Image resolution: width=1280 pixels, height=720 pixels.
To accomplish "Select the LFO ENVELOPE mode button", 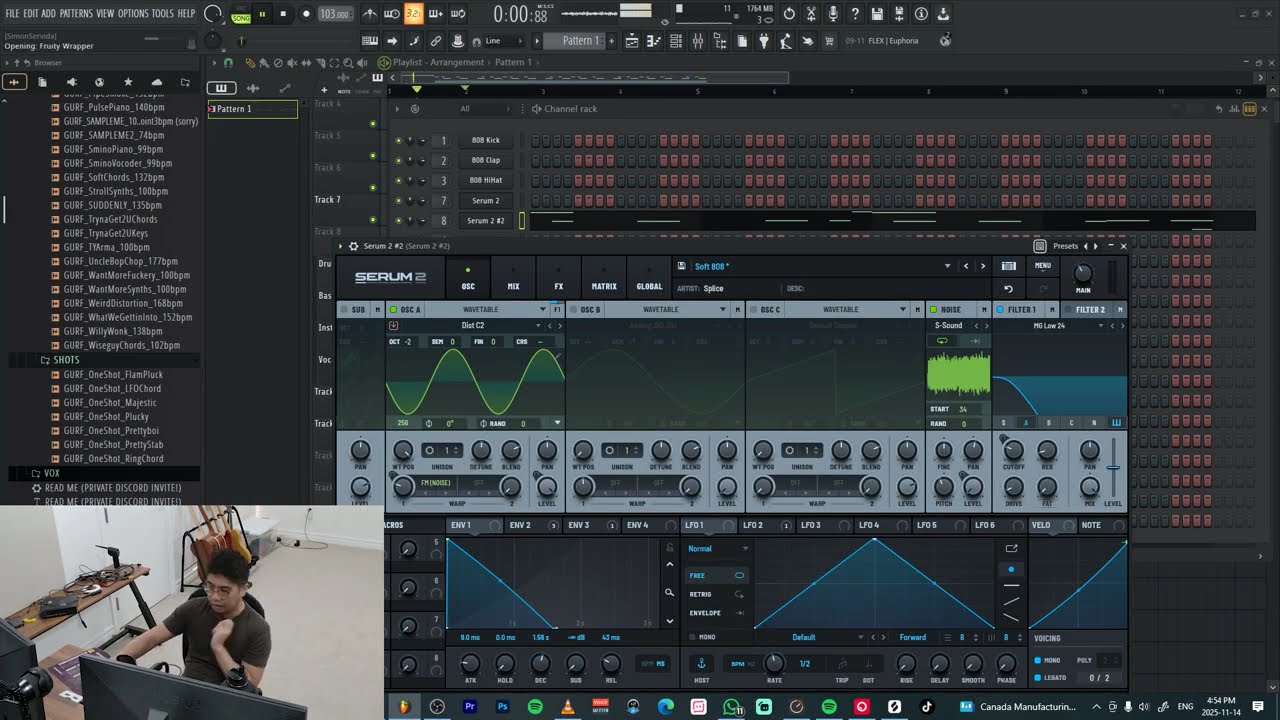I will (717, 612).
